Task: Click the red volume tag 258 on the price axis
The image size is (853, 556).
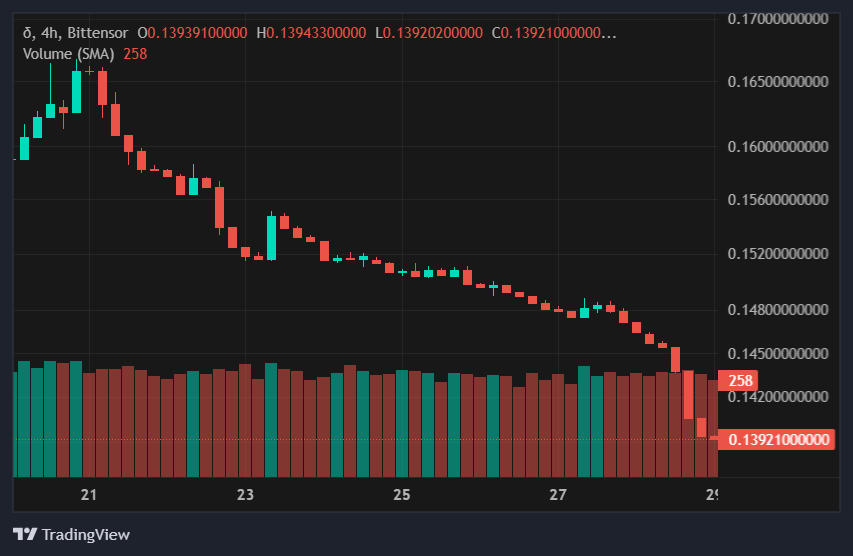Action: point(738,380)
